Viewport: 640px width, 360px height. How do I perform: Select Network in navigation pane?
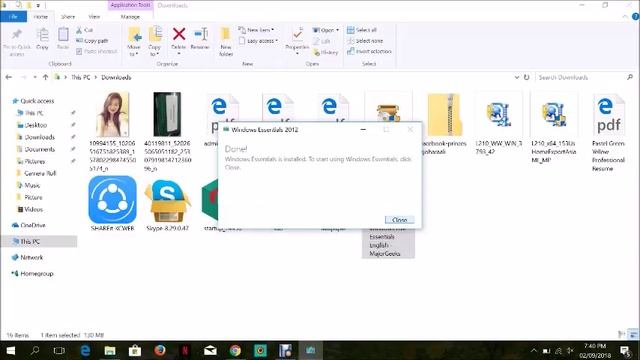(x=31, y=258)
